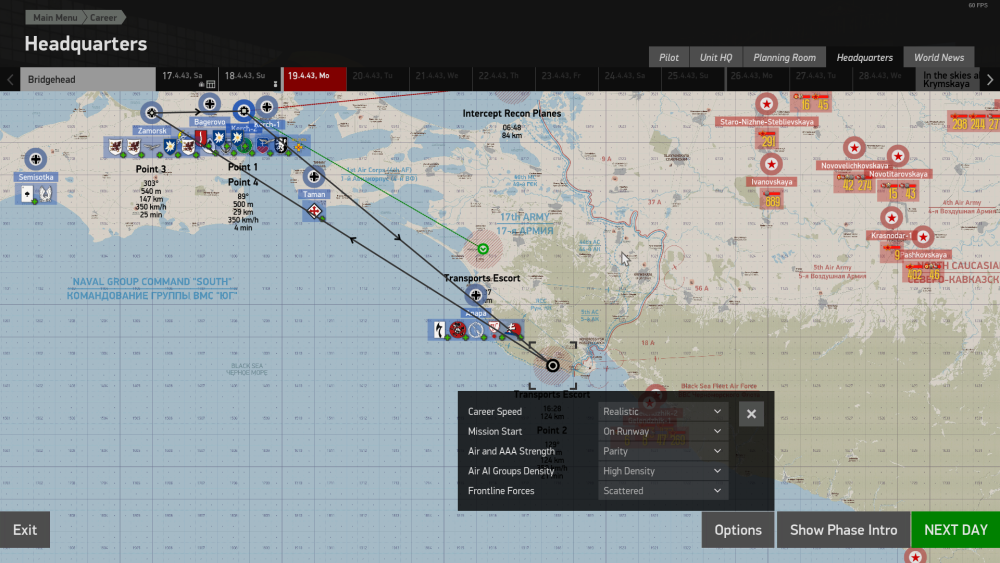
Task: Expand the Mission Start dropdown
Action: [x=663, y=432]
